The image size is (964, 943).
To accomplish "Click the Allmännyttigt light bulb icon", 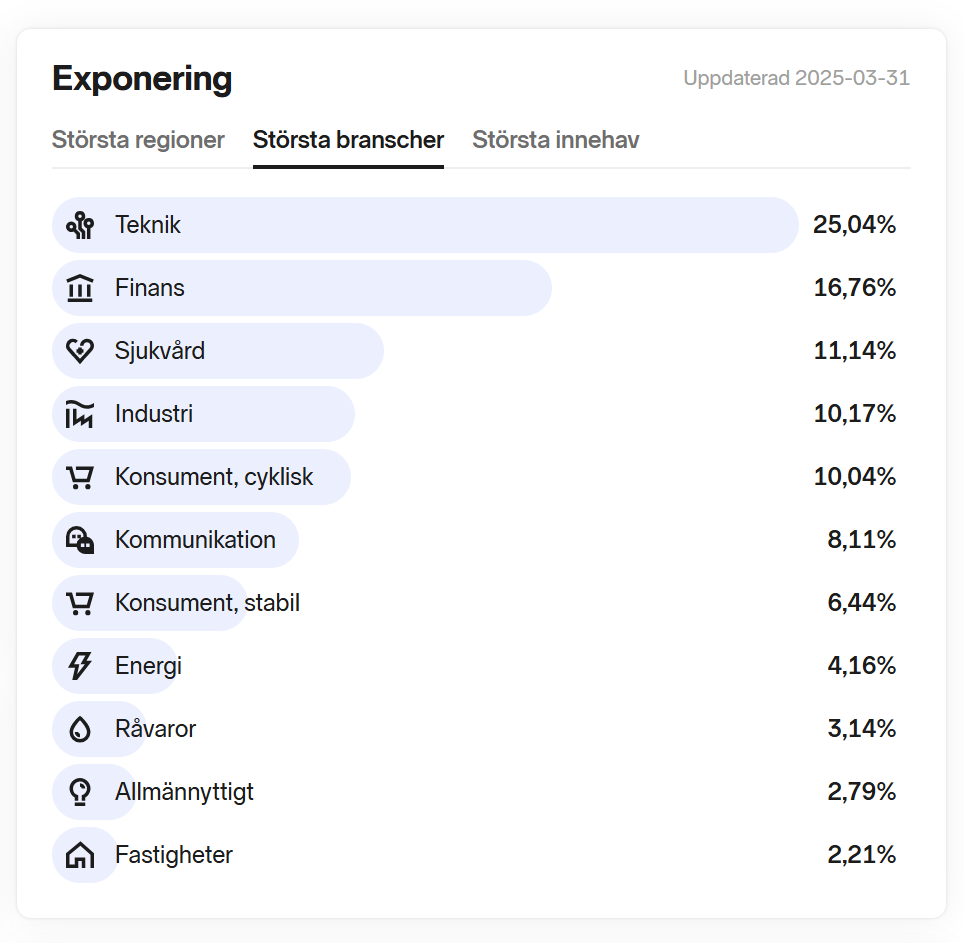I will click(80, 792).
